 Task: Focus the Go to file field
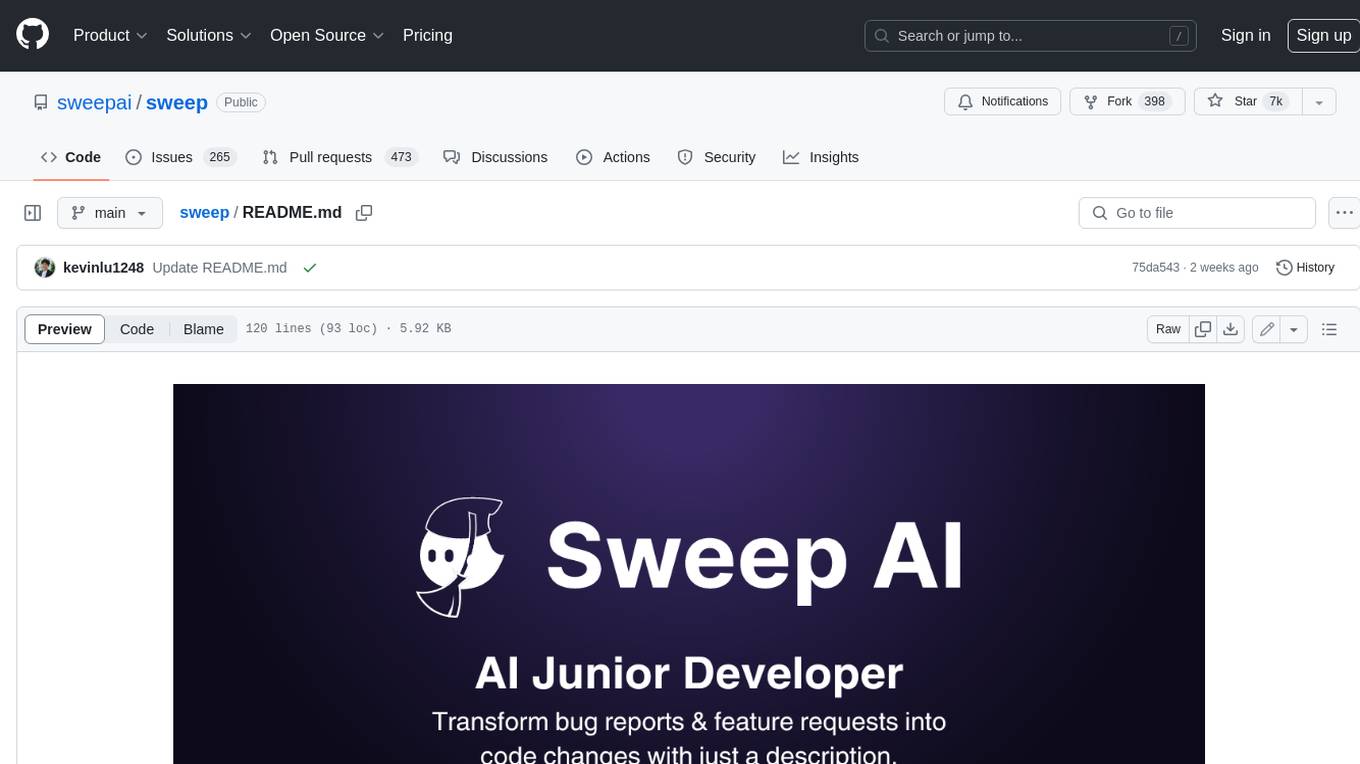coord(1197,213)
